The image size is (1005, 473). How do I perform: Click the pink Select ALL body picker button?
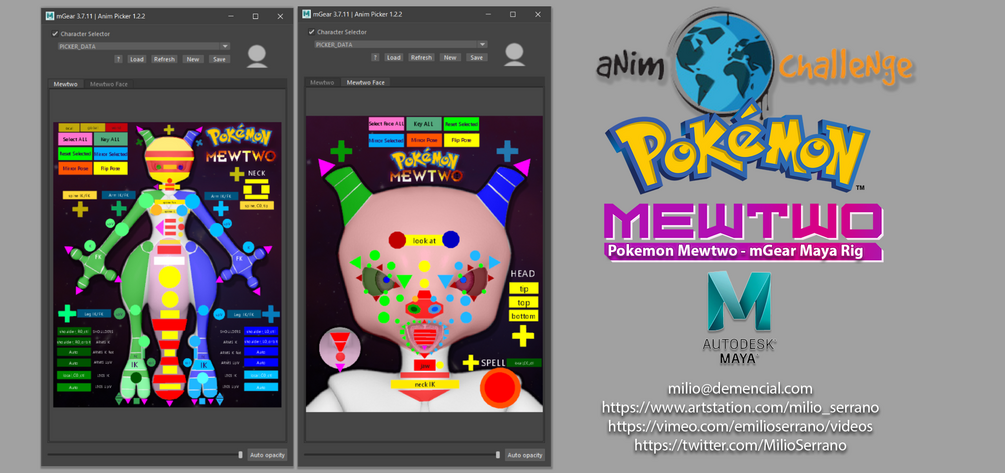[x=75, y=139]
